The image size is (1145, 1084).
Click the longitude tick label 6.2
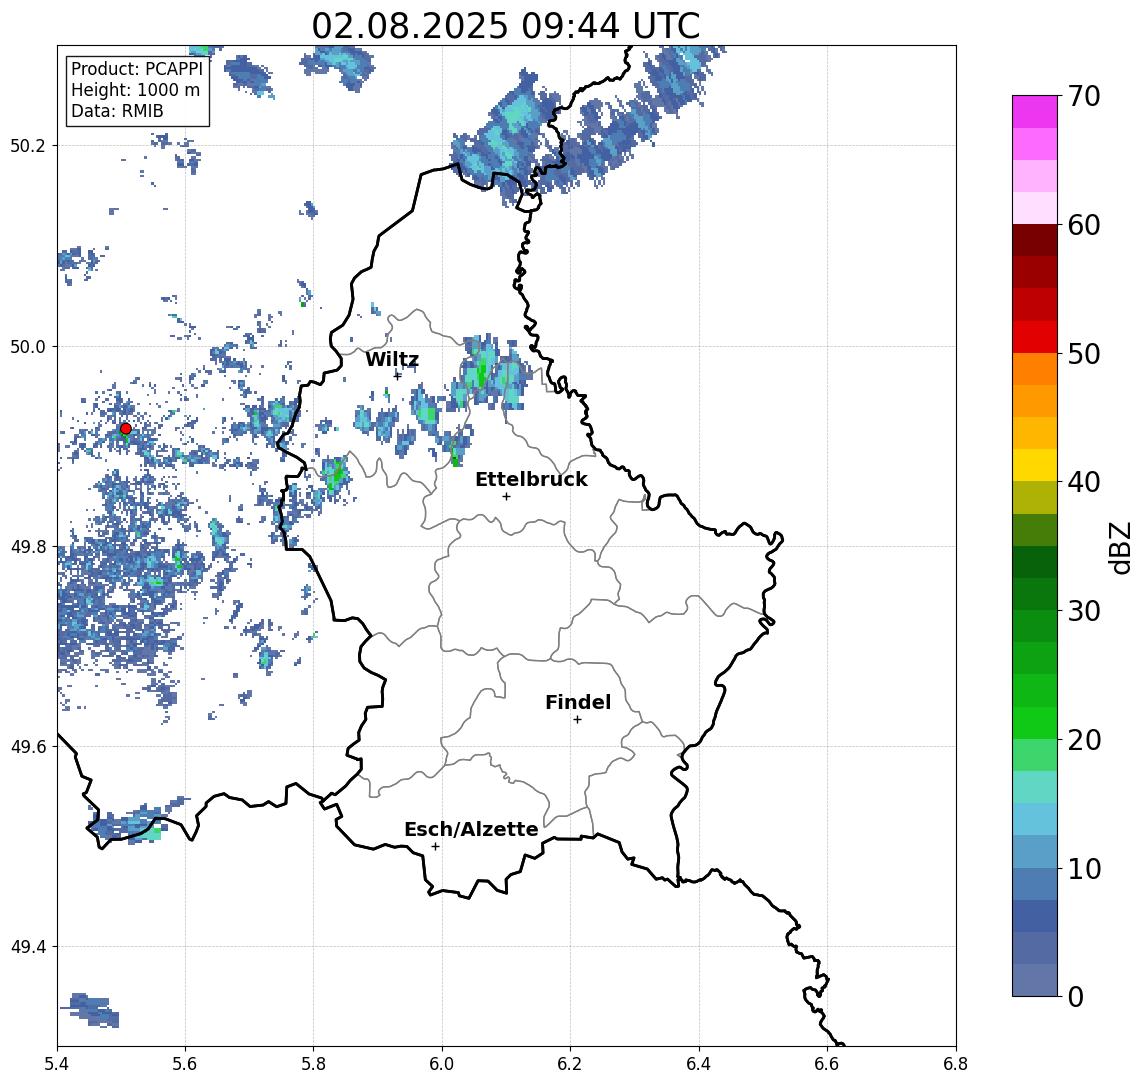coord(570,1064)
